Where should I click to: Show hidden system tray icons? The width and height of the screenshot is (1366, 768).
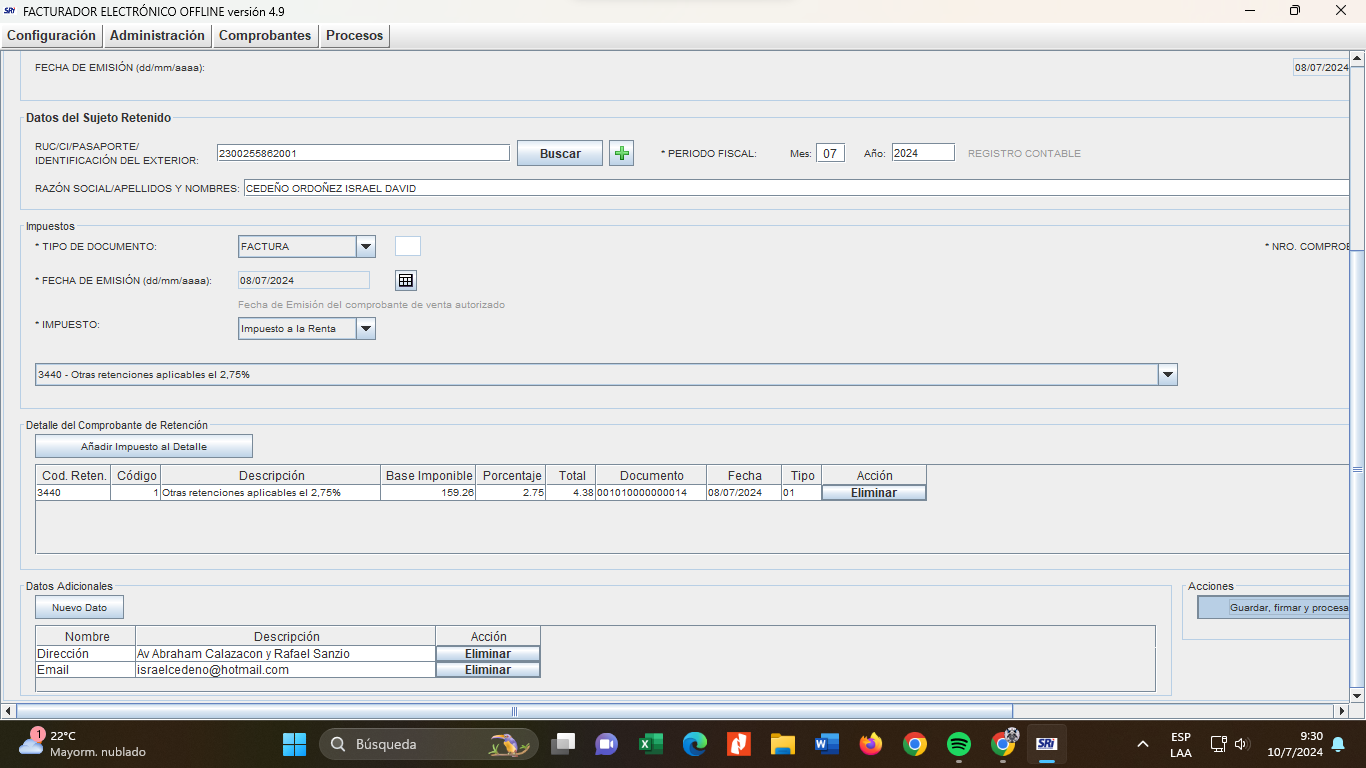point(1142,744)
